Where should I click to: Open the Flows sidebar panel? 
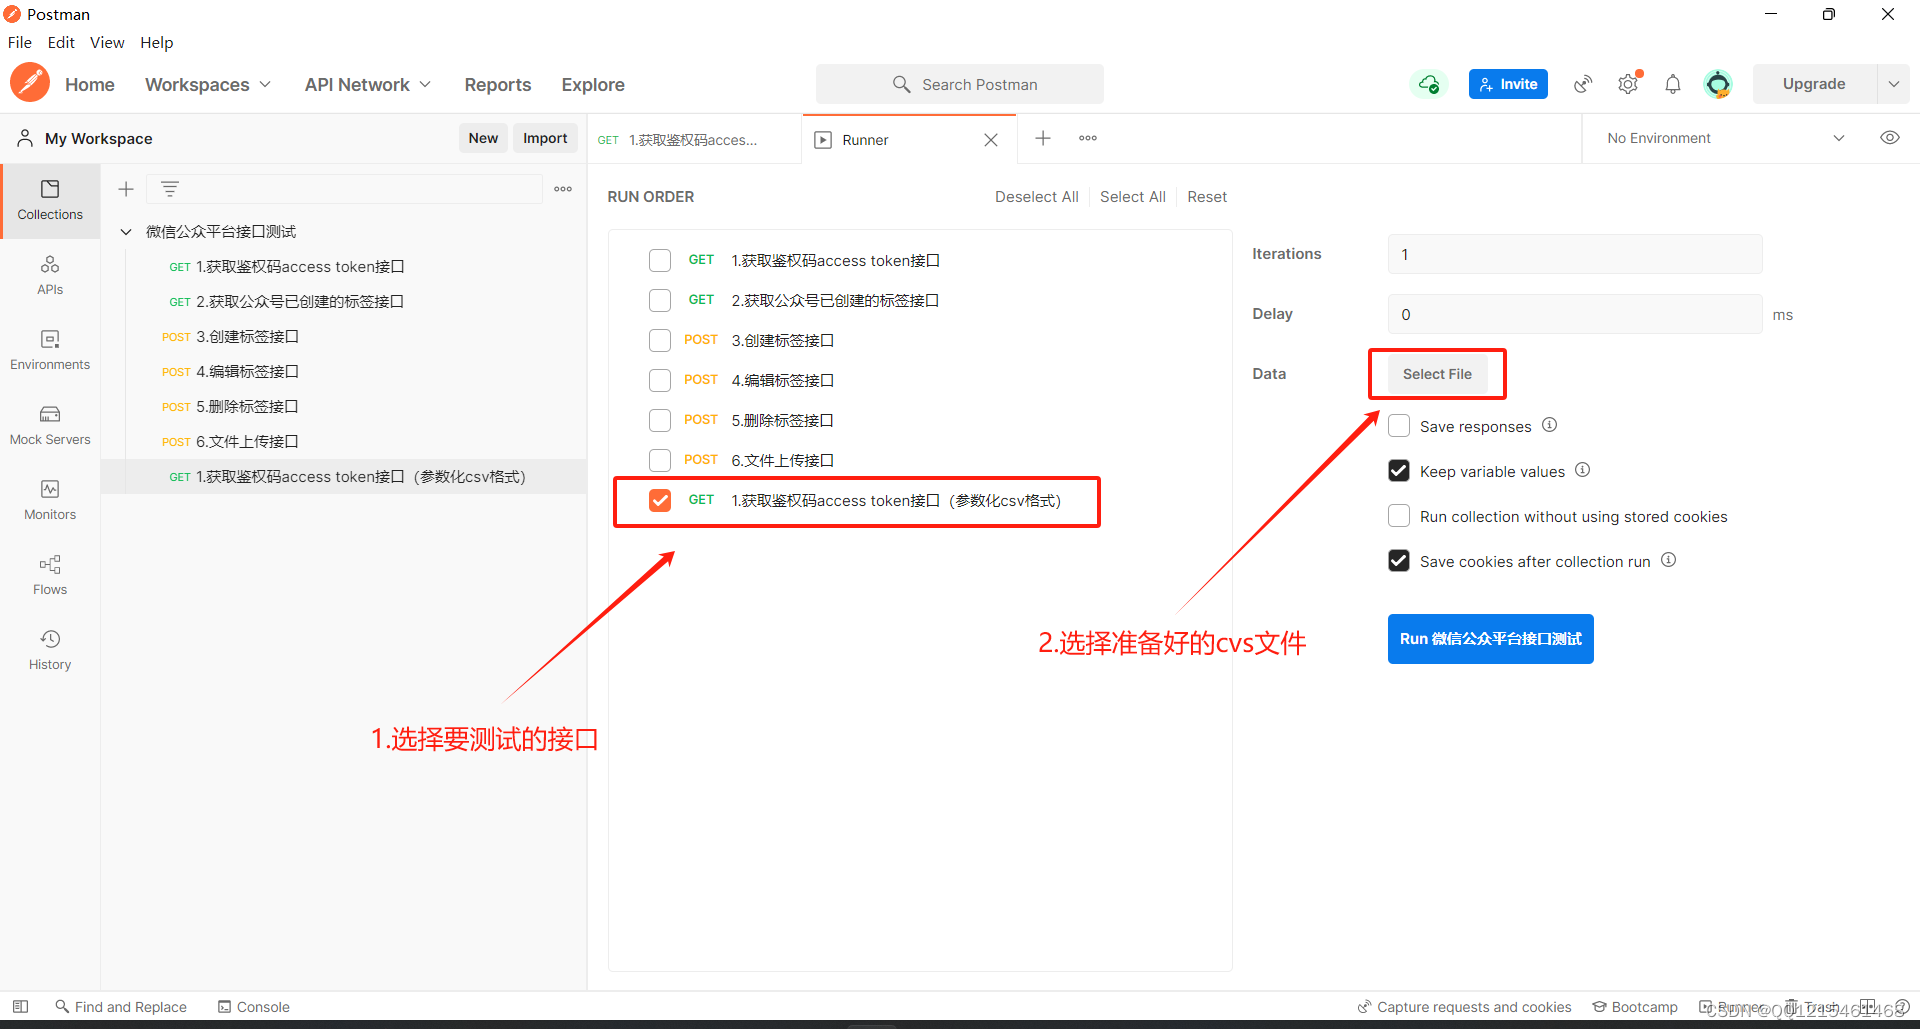50,575
